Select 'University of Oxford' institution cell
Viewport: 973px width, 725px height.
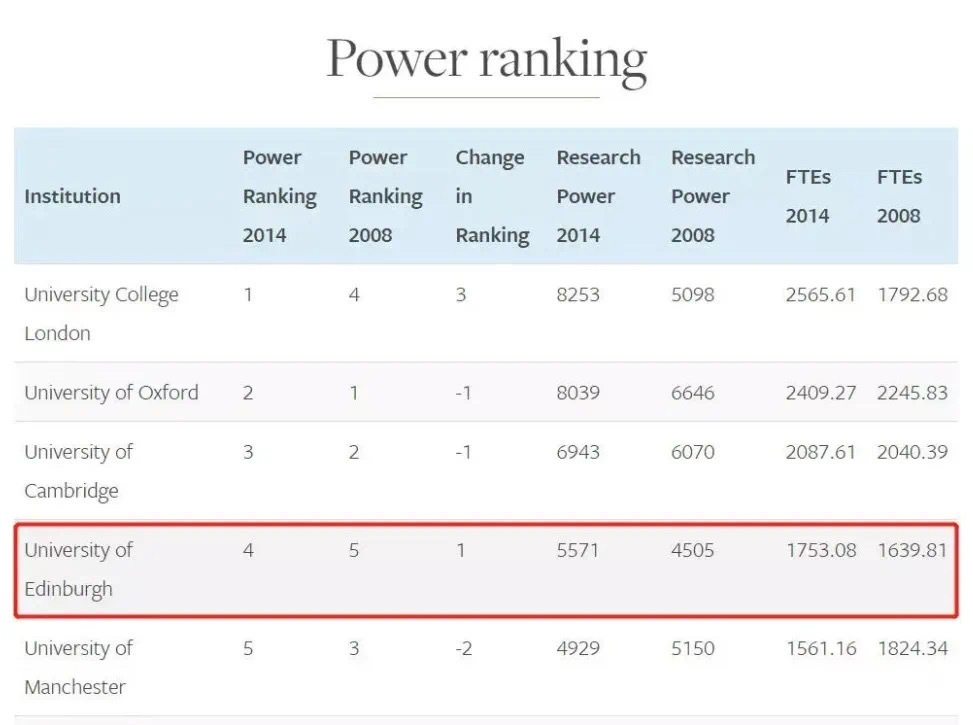click(x=112, y=392)
